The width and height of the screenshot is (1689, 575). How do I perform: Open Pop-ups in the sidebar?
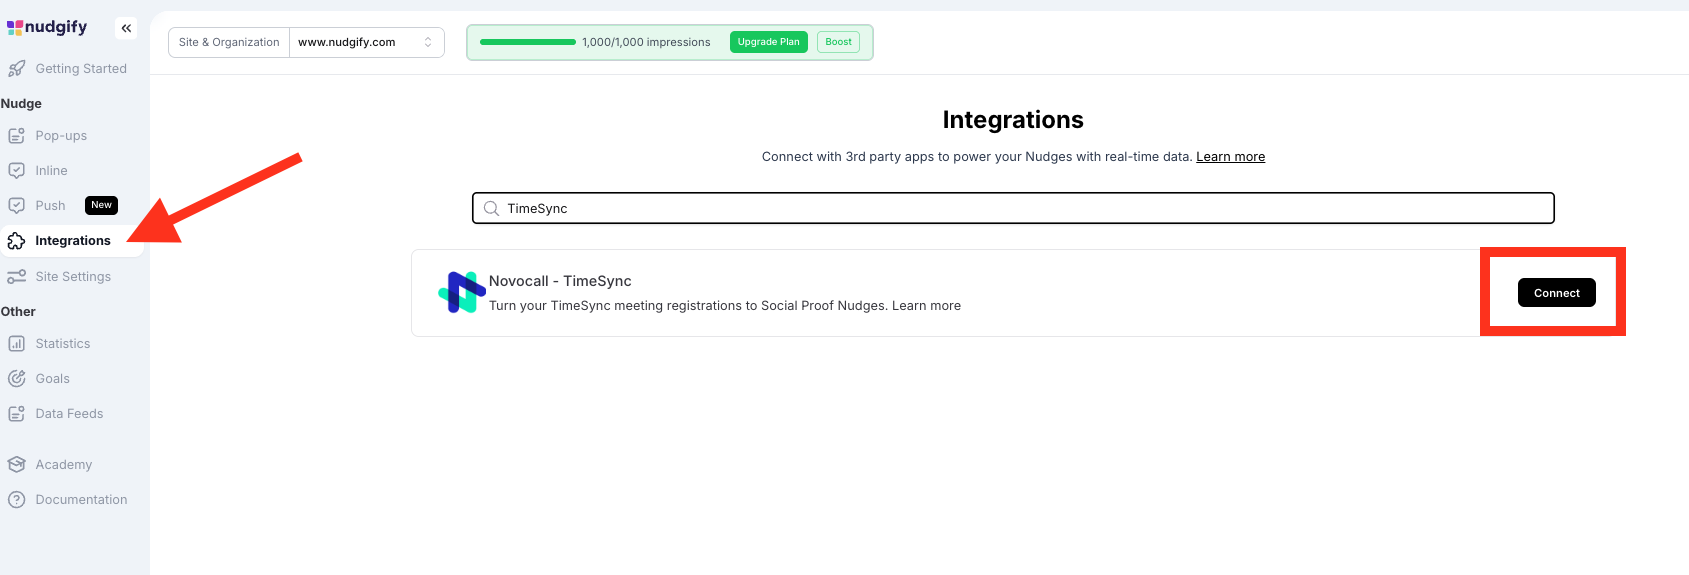61,136
